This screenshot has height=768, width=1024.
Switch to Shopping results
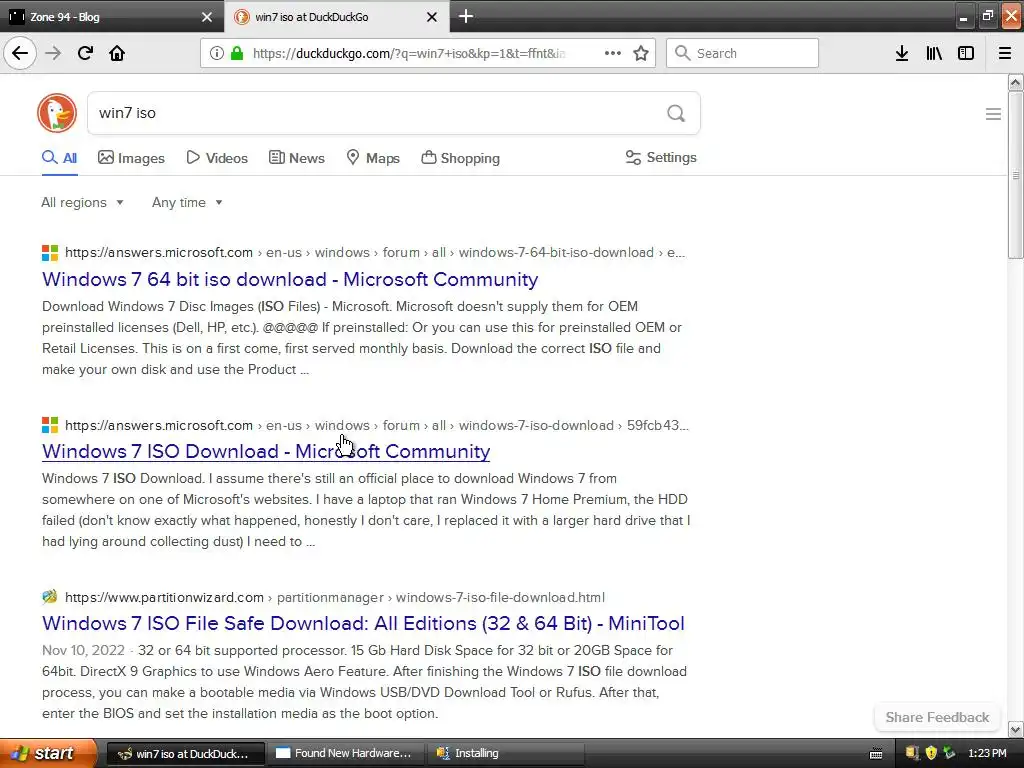[x=460, y=158]
